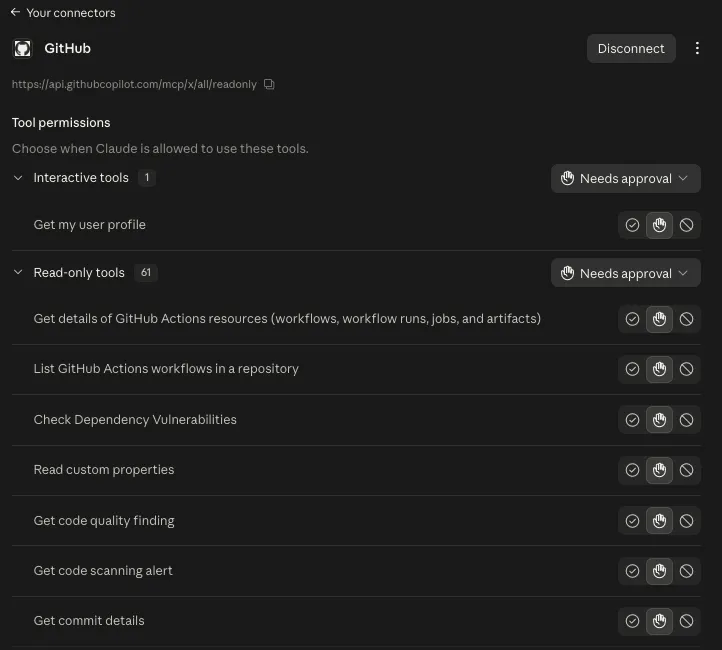This screenshot has height=650, width=722.
Task: Always allow Get code quality finding
Action: tap(632, 521)
